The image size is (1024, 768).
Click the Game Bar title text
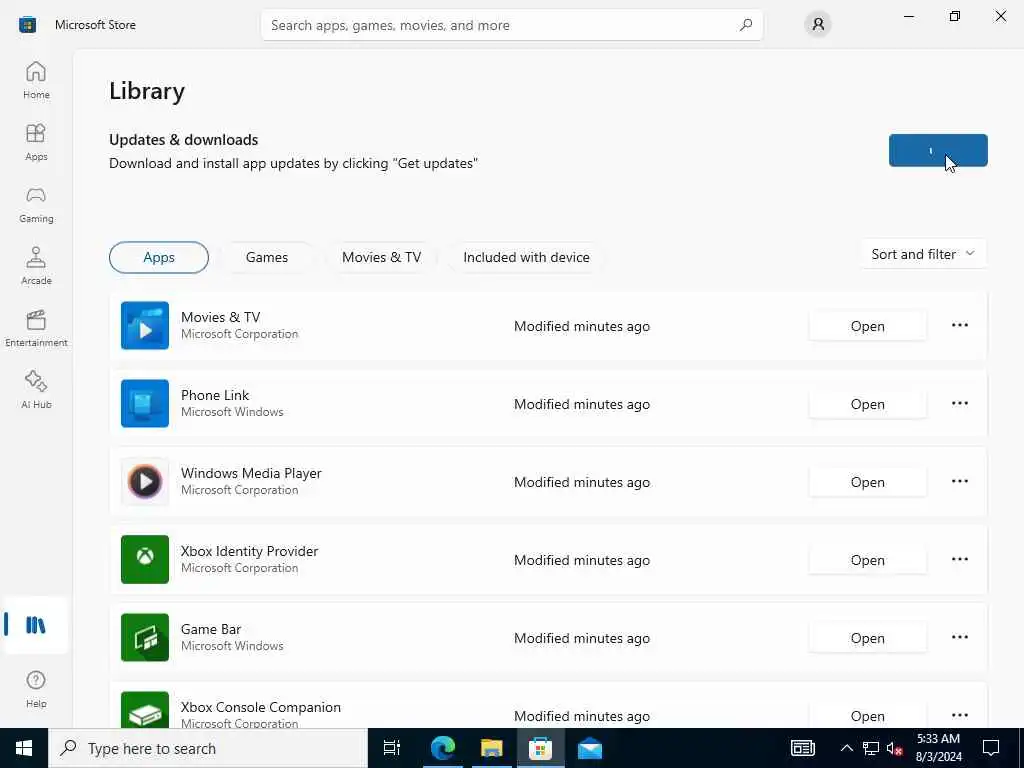point(211,629)
